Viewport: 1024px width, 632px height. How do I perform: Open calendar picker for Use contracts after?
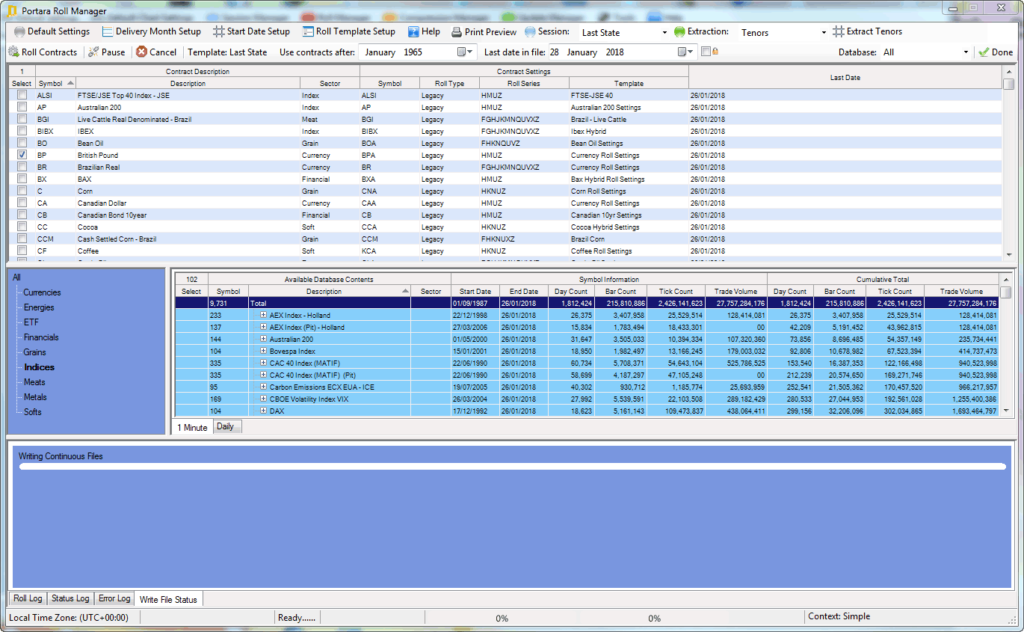click(x=464, y=52)
